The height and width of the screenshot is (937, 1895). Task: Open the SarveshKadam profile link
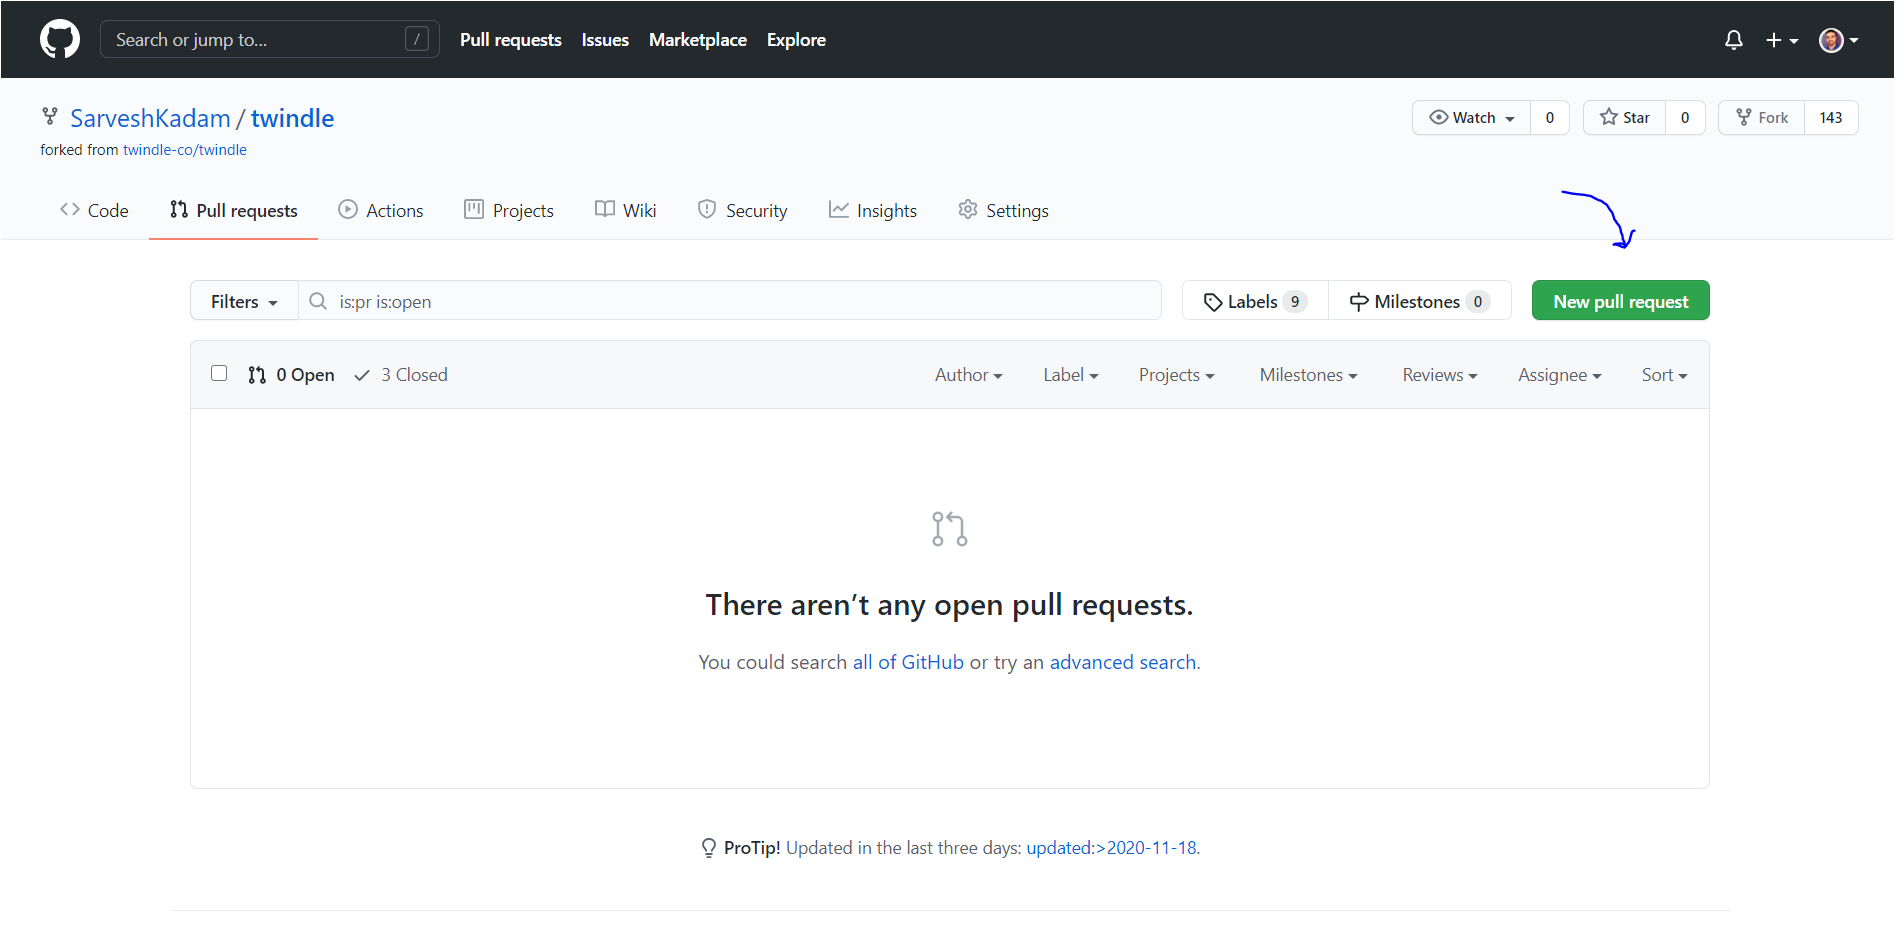point(150,118)
